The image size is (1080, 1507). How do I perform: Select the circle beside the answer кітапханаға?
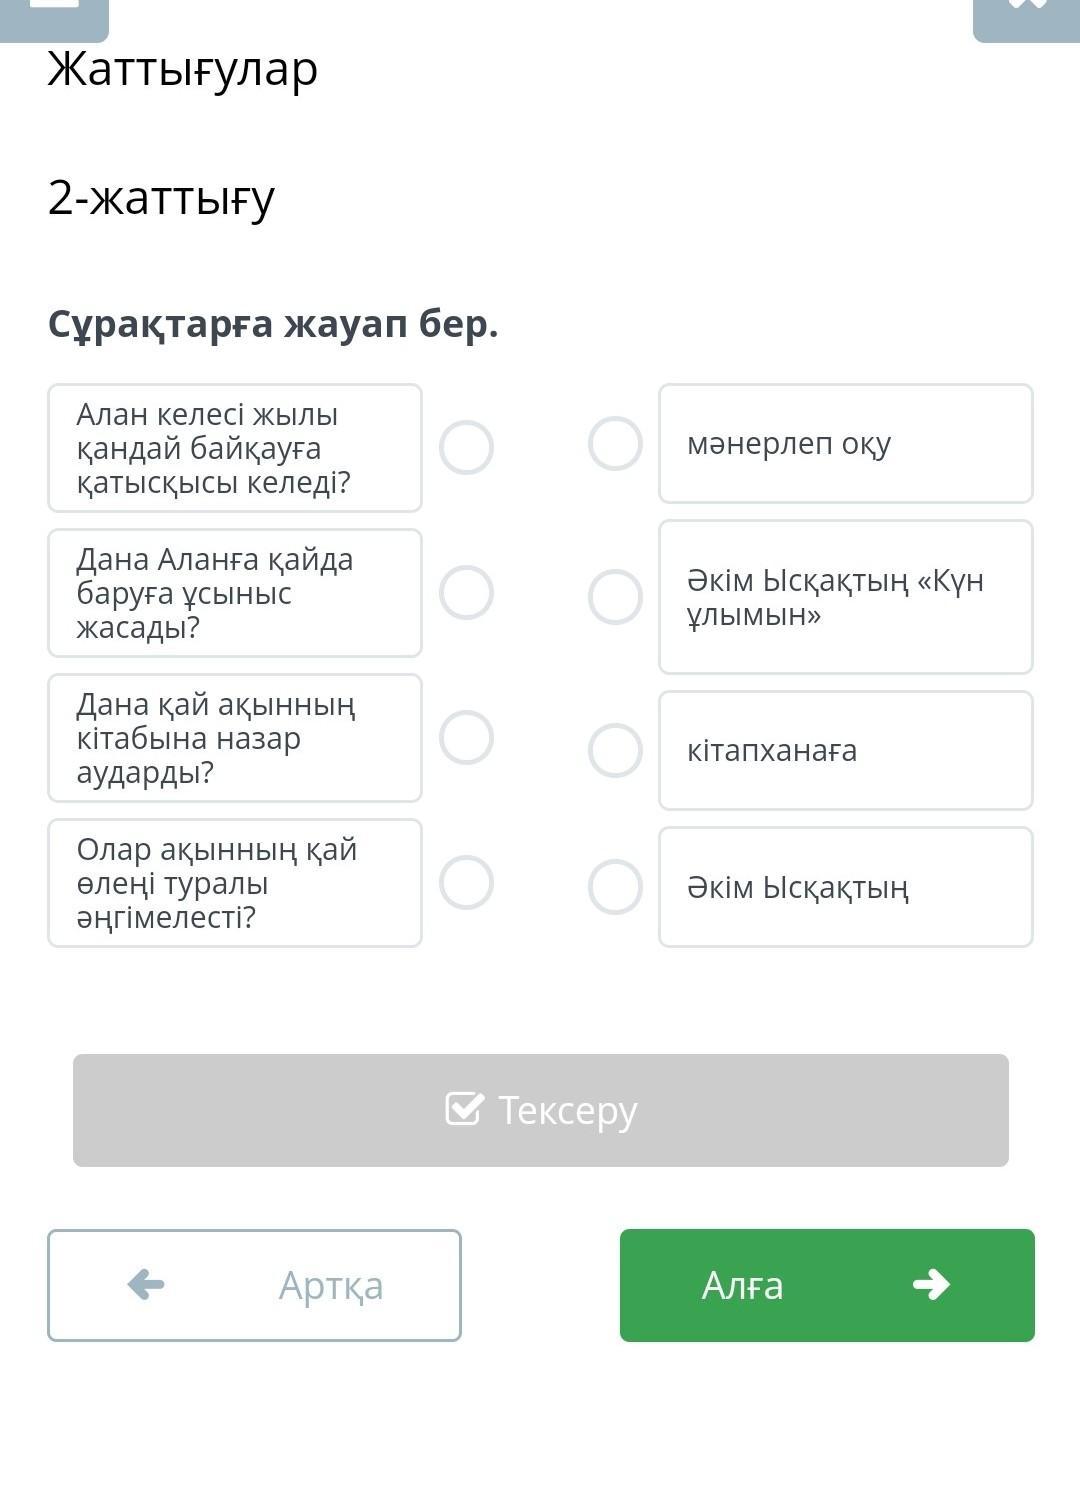615,750
